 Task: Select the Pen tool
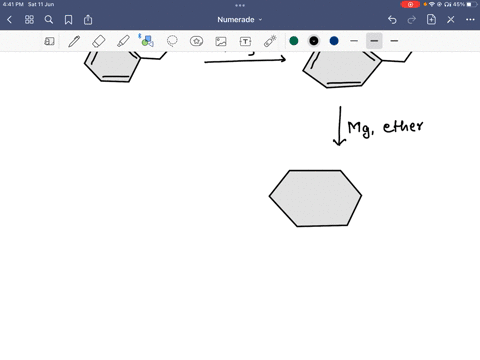(74, 41)
